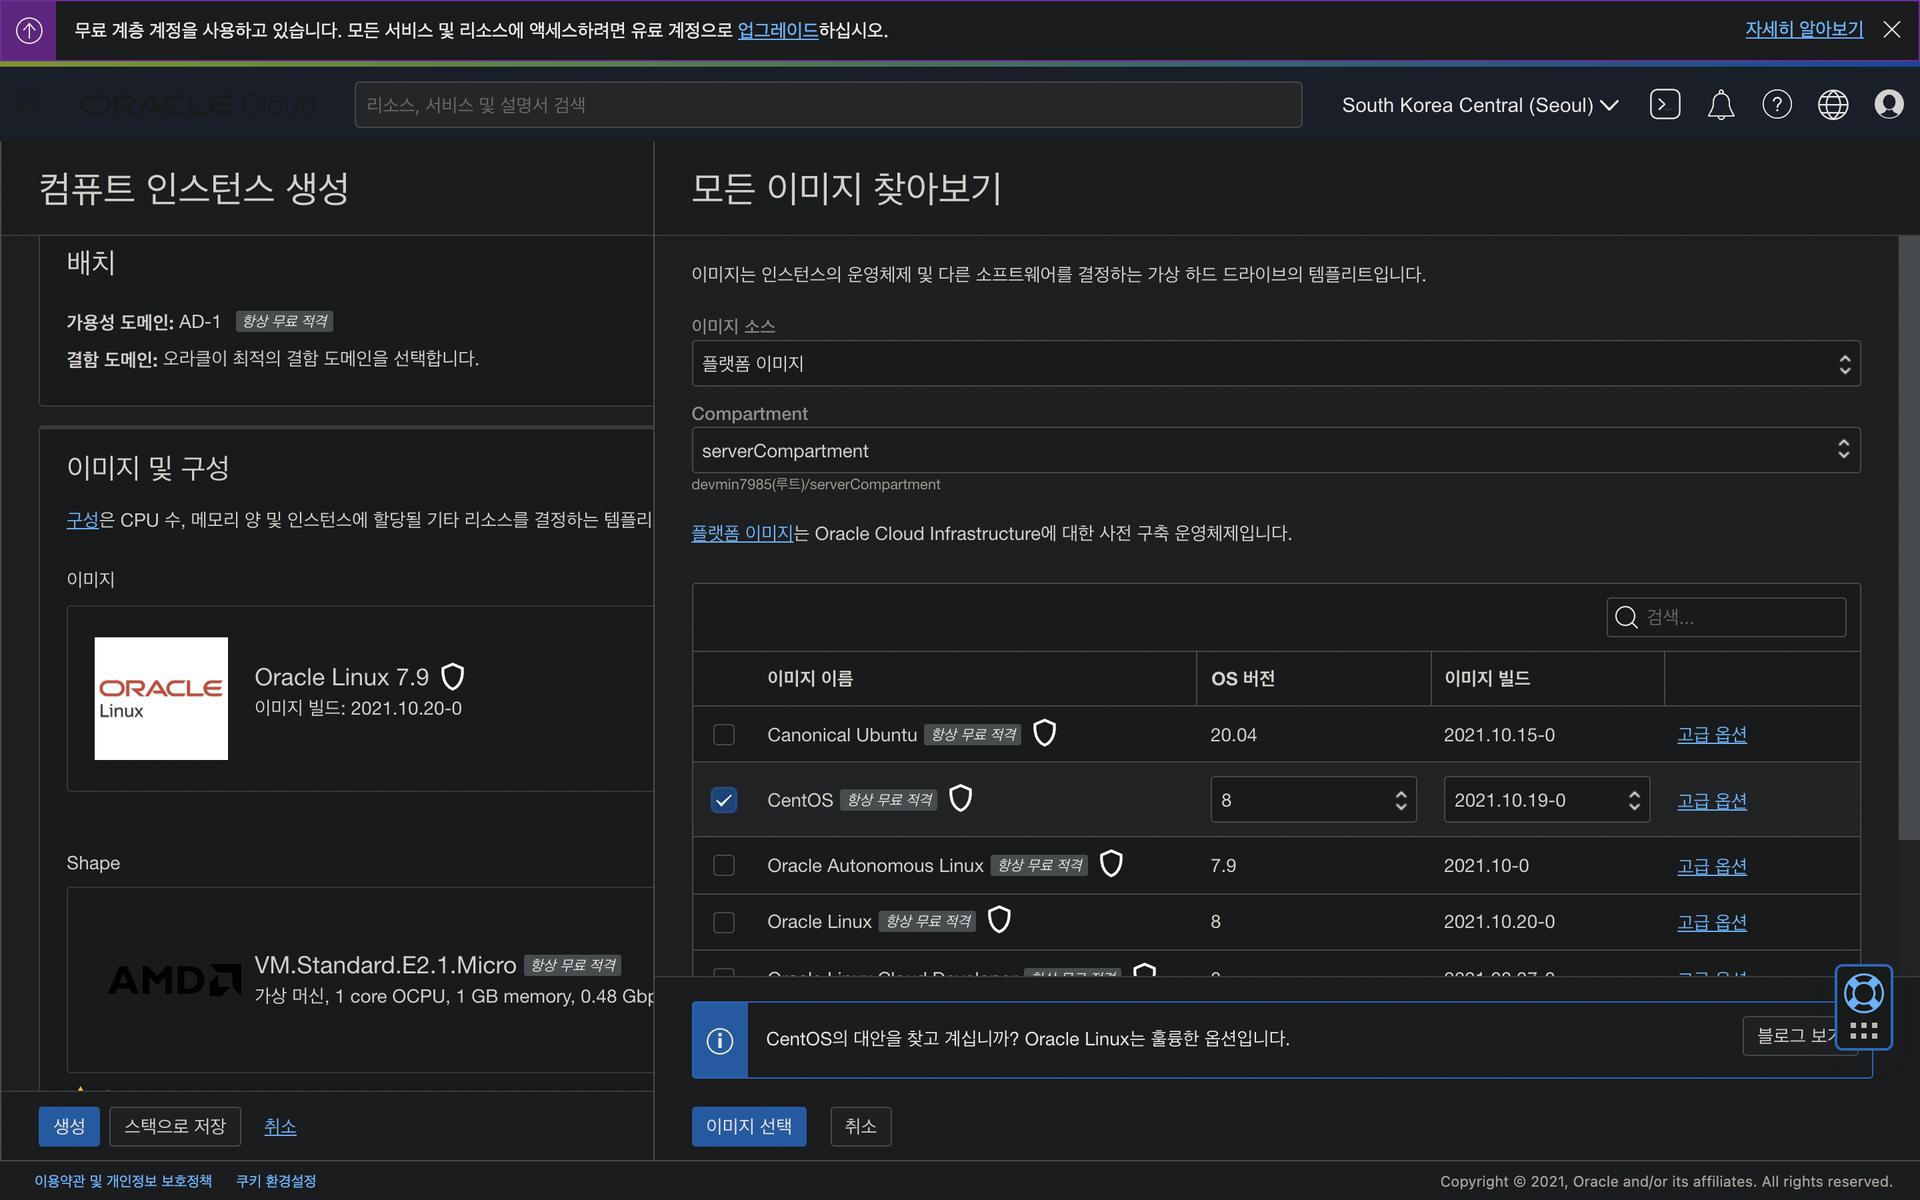Uncheck the CentOS image checkbox
Screen dimensions: 1920x1200
[723, 800]
